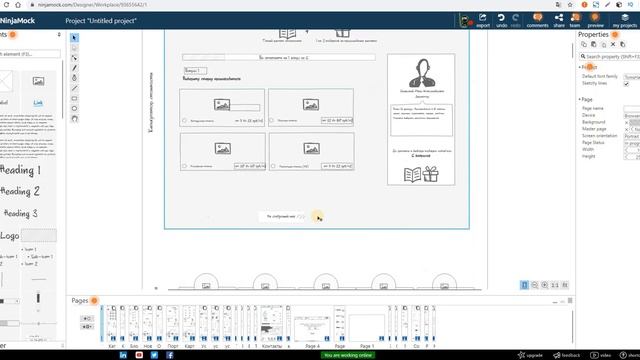Share the project
This screenshot has height=360, width=640.
tap(559, 20)
